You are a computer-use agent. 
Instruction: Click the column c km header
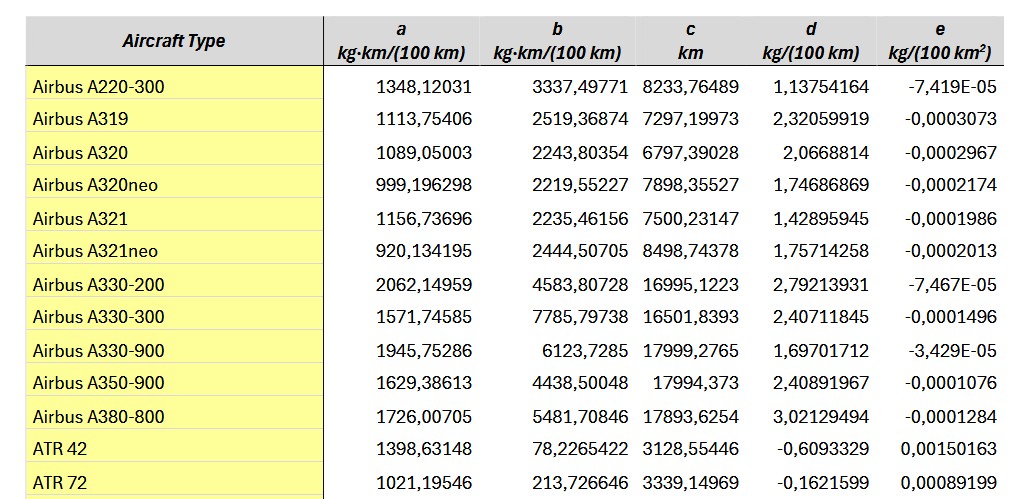(690, 41)
